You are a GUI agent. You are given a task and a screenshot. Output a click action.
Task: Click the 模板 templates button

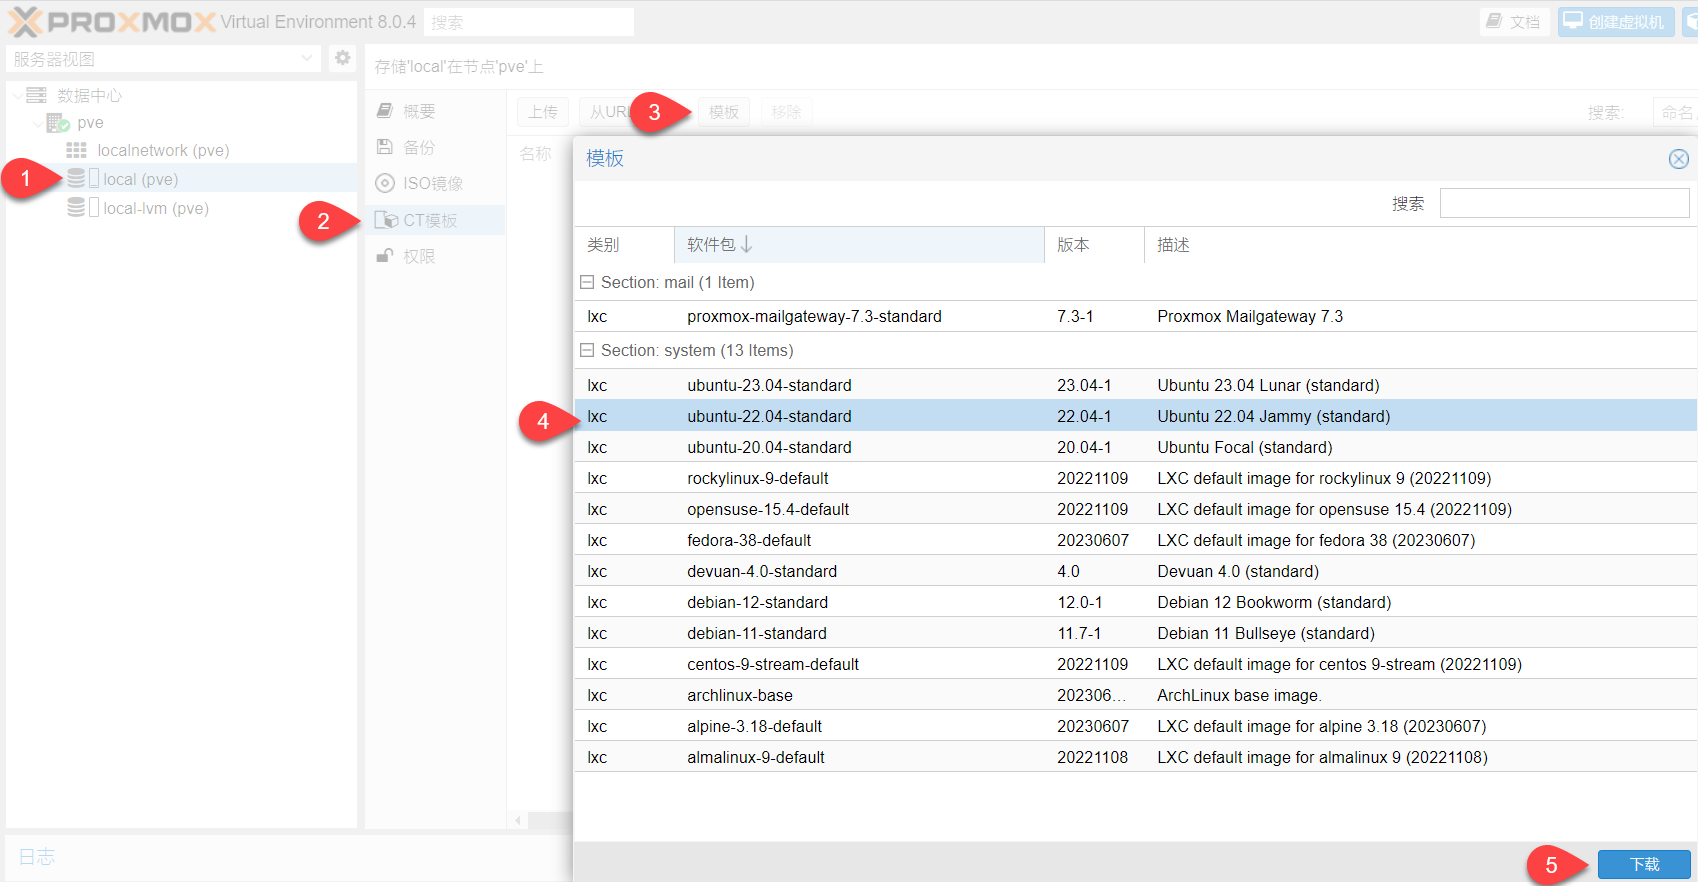click(x=724, y=112)
